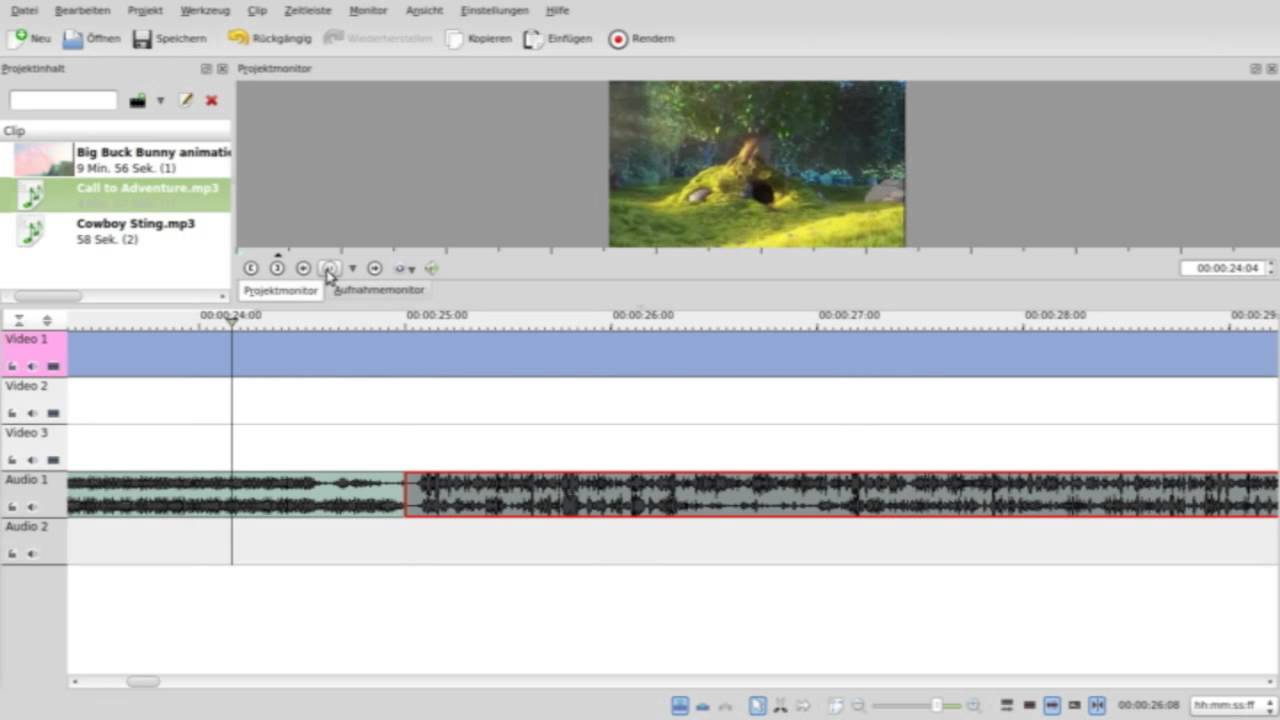Open the Clip menu
This screenshot has width=1280, height=720.
[257, 10]
